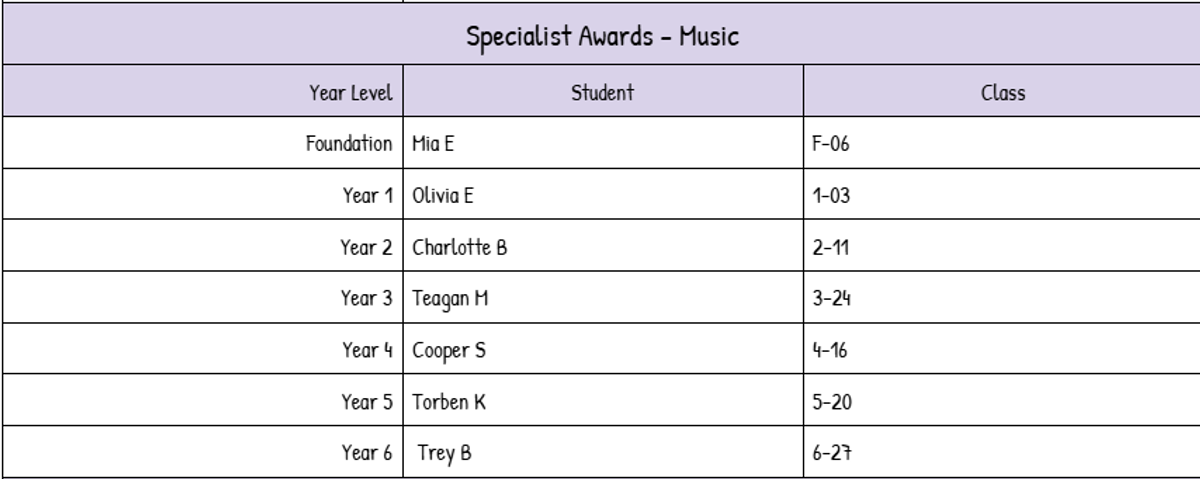1200x479 pixels.
Task: Click student name 'Torben K'
Action: (449, 402)
